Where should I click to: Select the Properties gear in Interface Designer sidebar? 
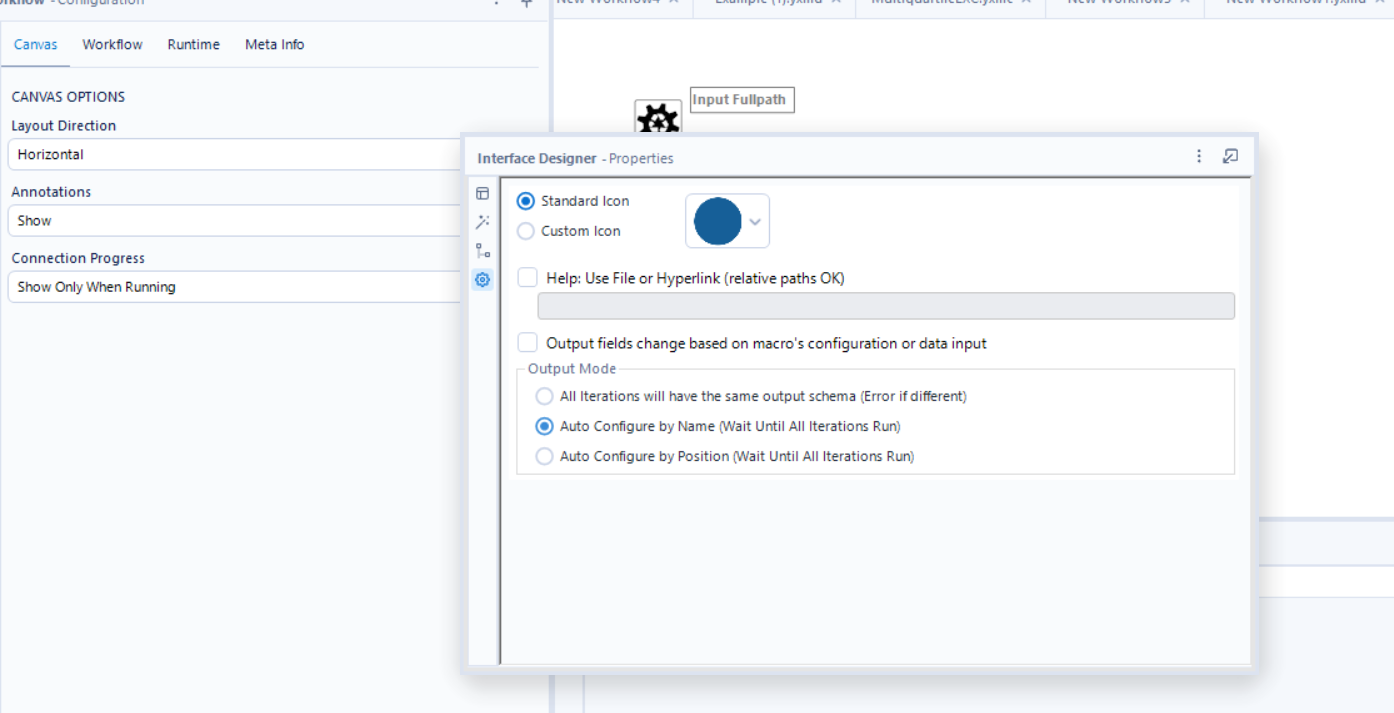[482, 279]
